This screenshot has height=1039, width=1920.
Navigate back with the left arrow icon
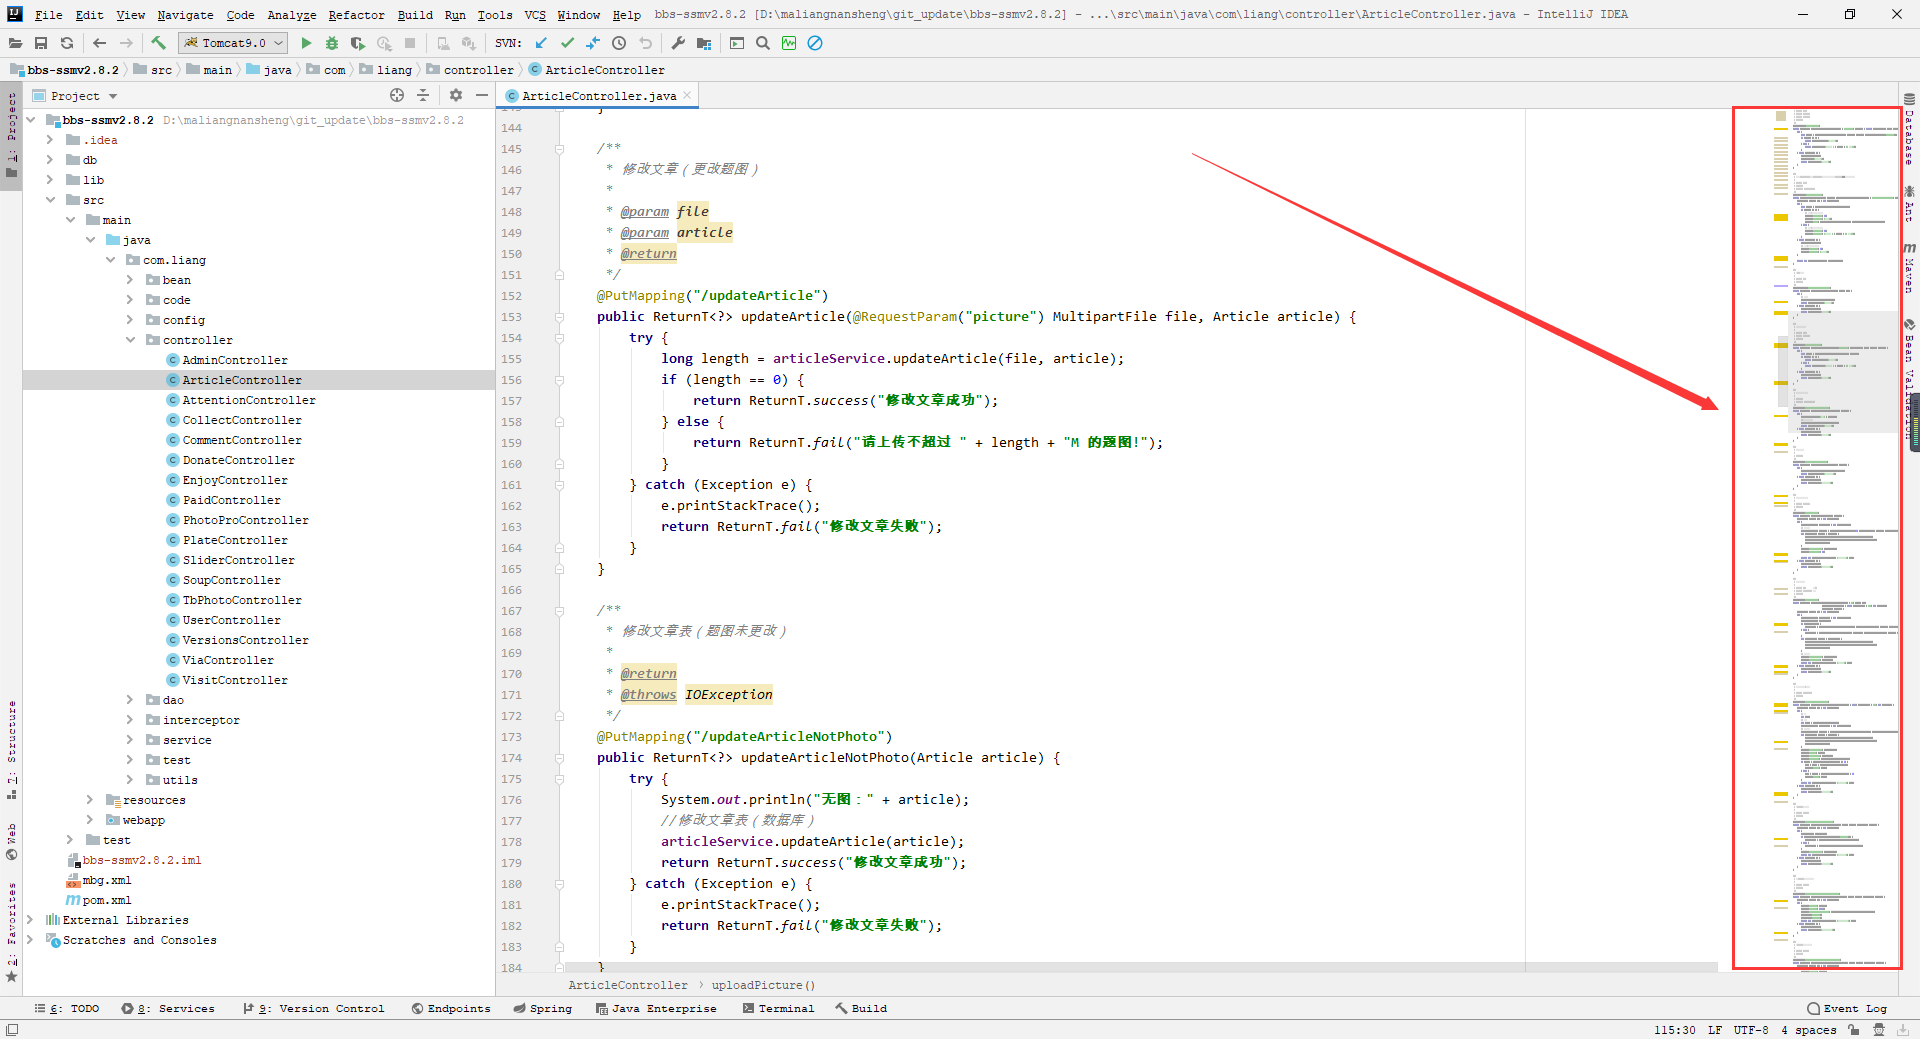[x=99, y=43]
